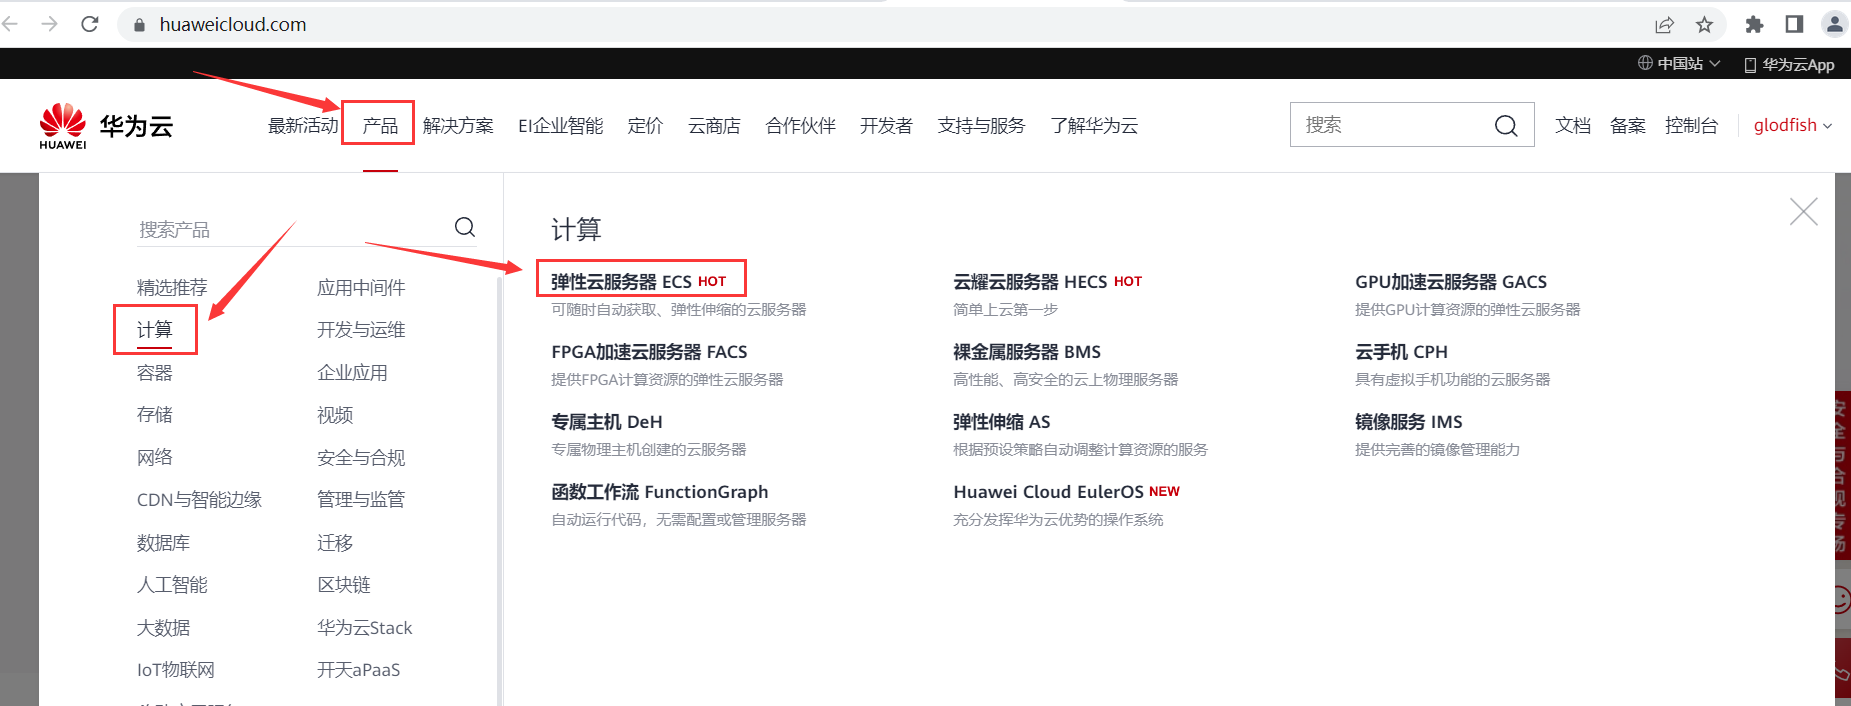Open the EI企业智能 menu

(561, 125)
